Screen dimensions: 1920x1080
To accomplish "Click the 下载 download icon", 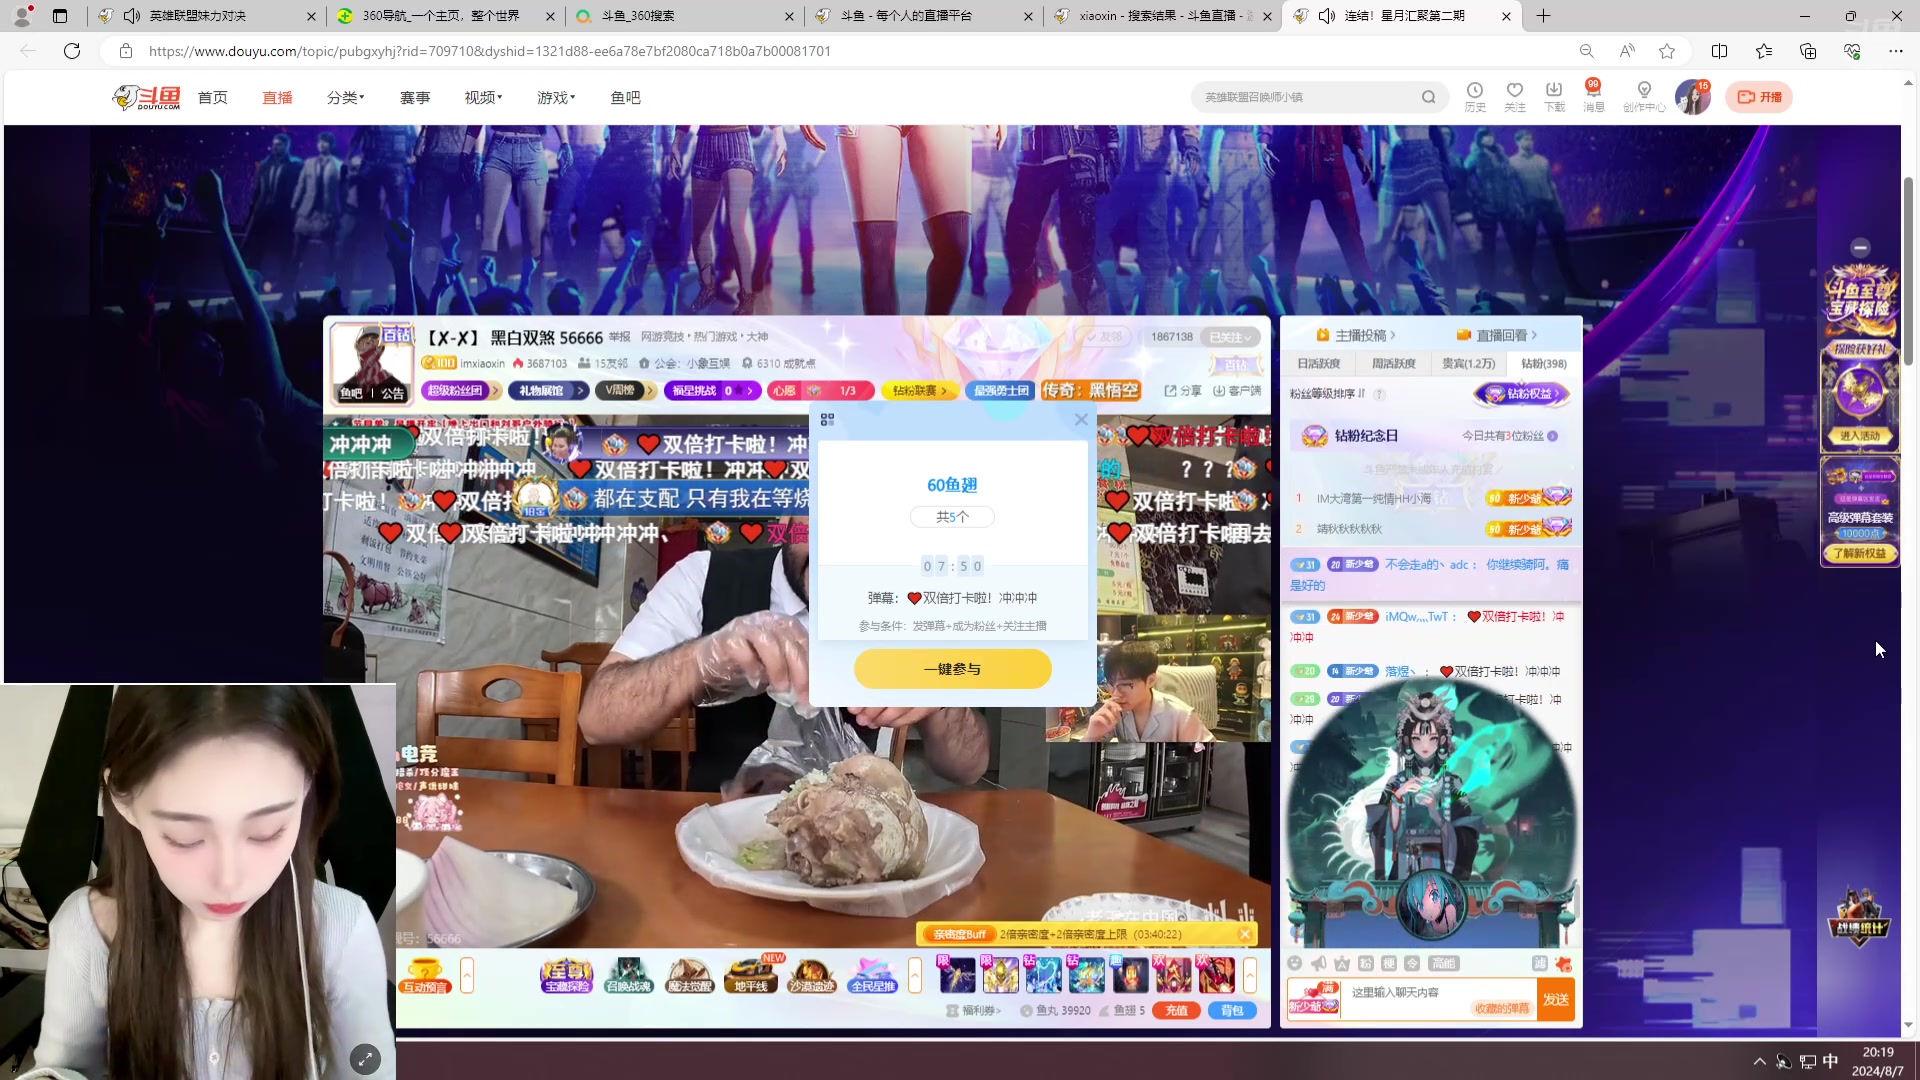I will point(1554,97).
